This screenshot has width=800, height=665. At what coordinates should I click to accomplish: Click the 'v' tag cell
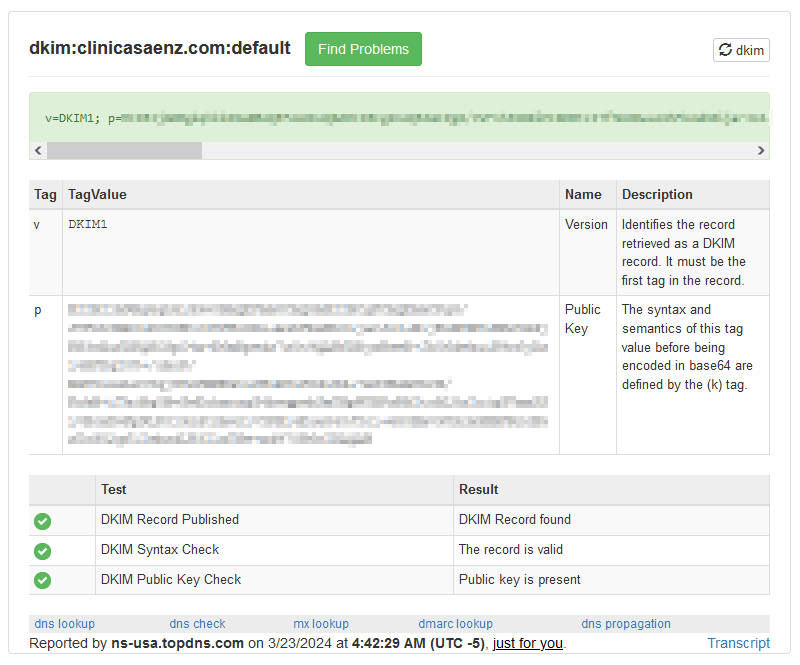coord(45,253)
